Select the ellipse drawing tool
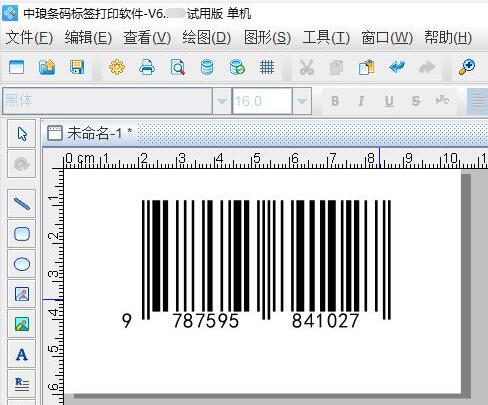488x405 pixels. [x=22, y=264]
